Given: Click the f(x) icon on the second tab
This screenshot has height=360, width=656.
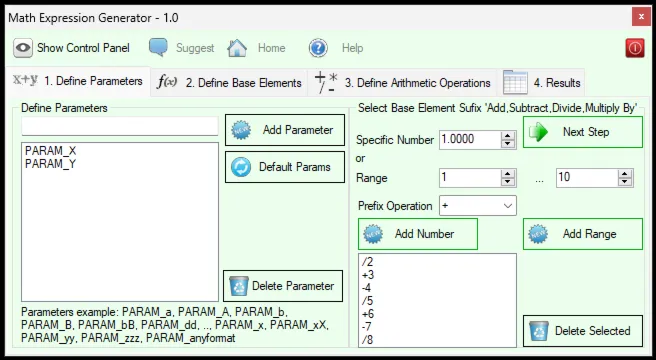Looking at the screenshot, I should (167, 81).
